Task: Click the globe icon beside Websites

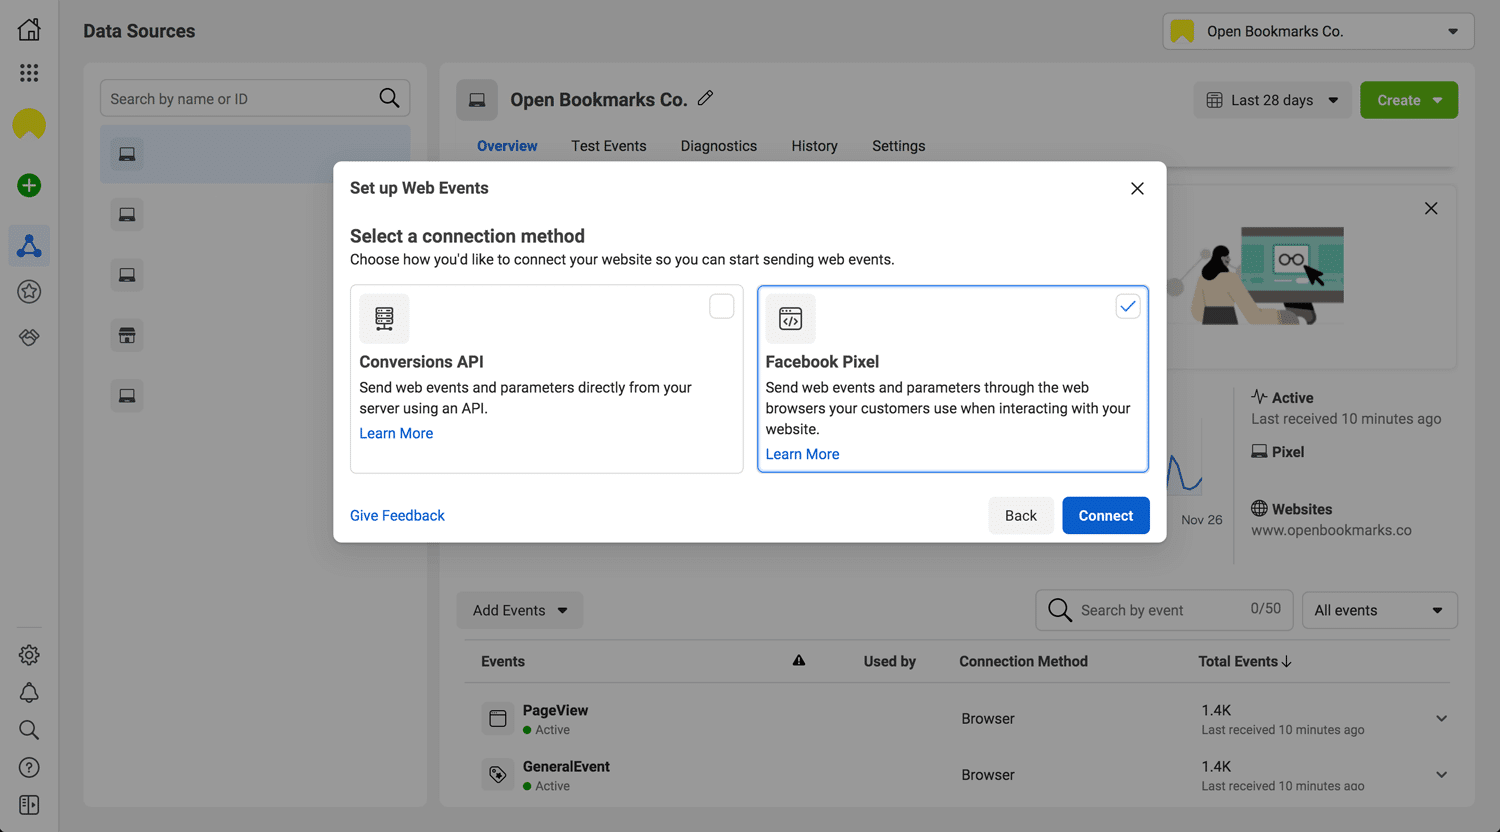Action: click(x=1259, y=508)
